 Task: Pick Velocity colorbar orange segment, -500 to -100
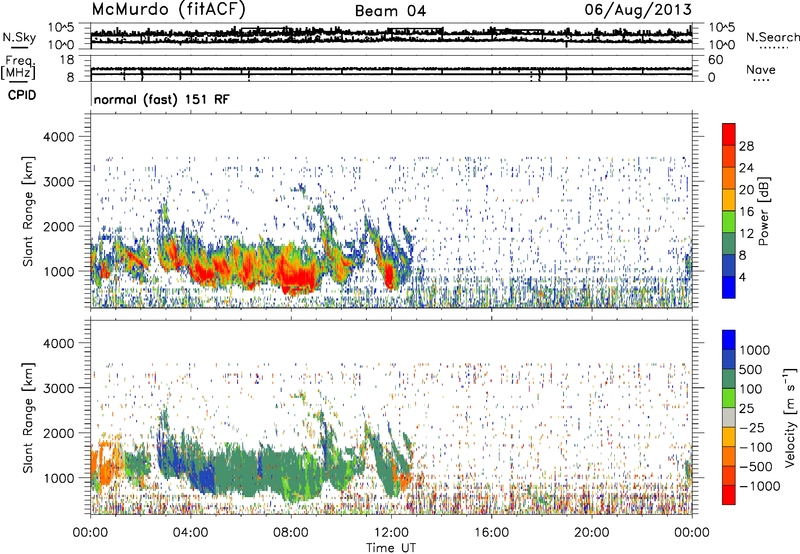[729, 456]
